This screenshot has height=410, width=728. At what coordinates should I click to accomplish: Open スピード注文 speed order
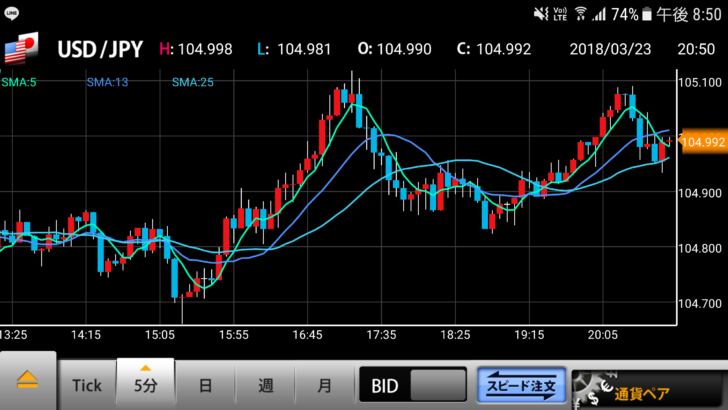pos(522,384)
